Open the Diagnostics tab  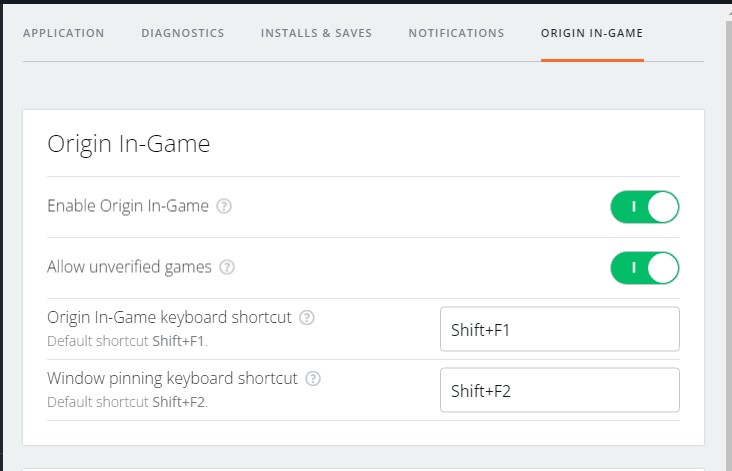(183, 33)
